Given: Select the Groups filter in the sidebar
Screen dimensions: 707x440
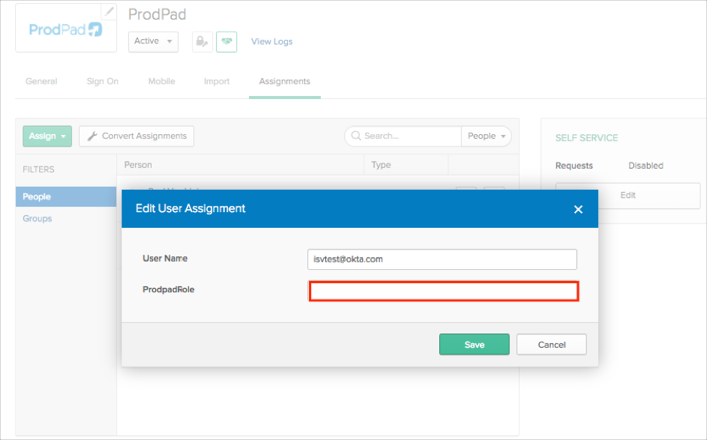Looking at the screenshot, I should click(x=38, y=218).
